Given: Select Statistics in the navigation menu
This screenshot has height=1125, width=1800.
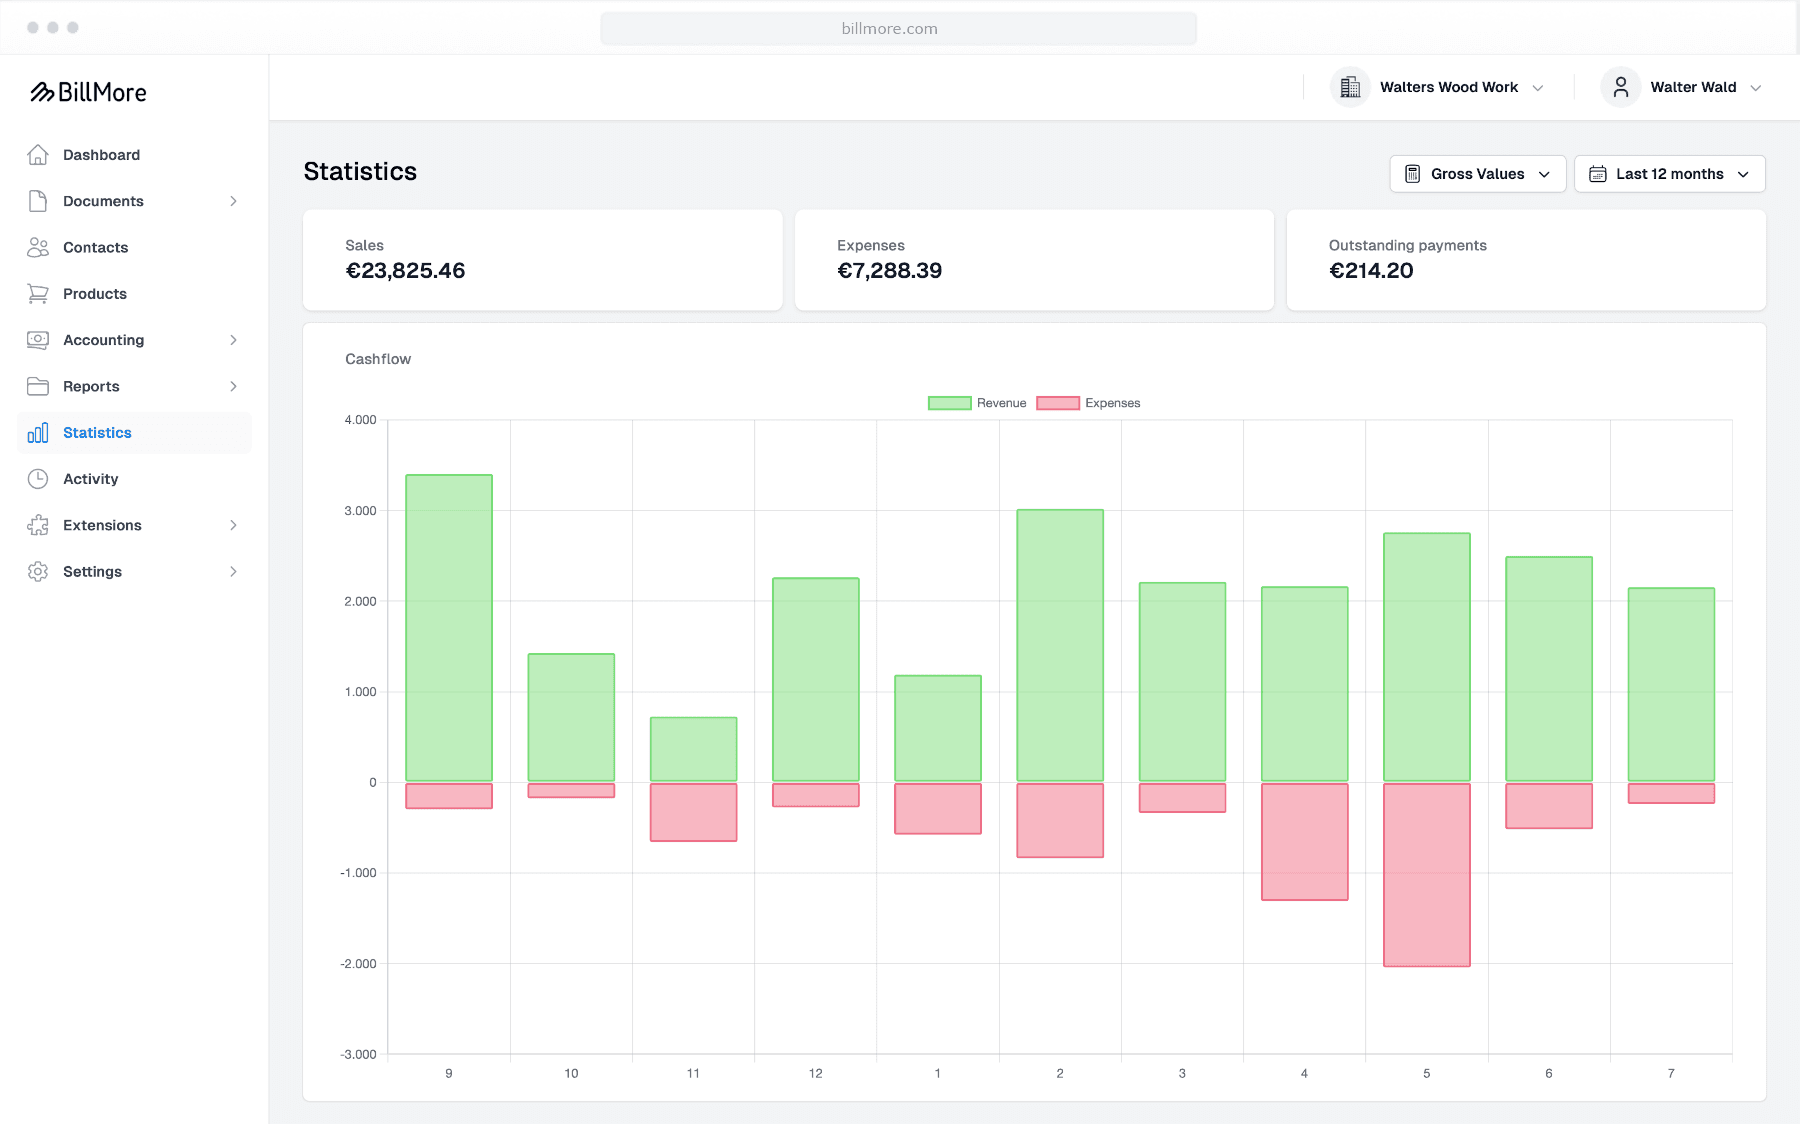Looking at the screenshot, I should (x=97, y=432).
